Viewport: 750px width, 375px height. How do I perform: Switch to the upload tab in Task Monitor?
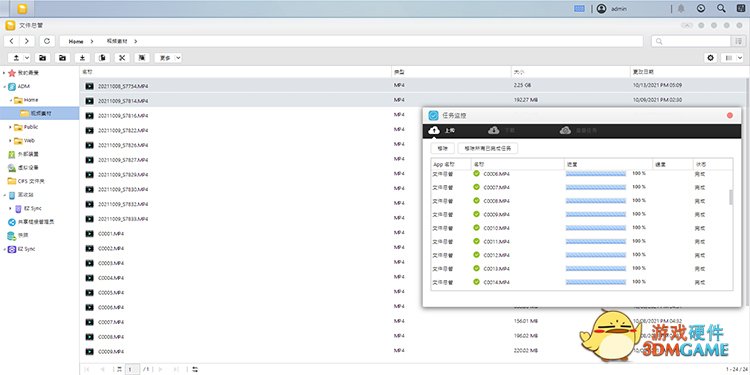(441, 130)
